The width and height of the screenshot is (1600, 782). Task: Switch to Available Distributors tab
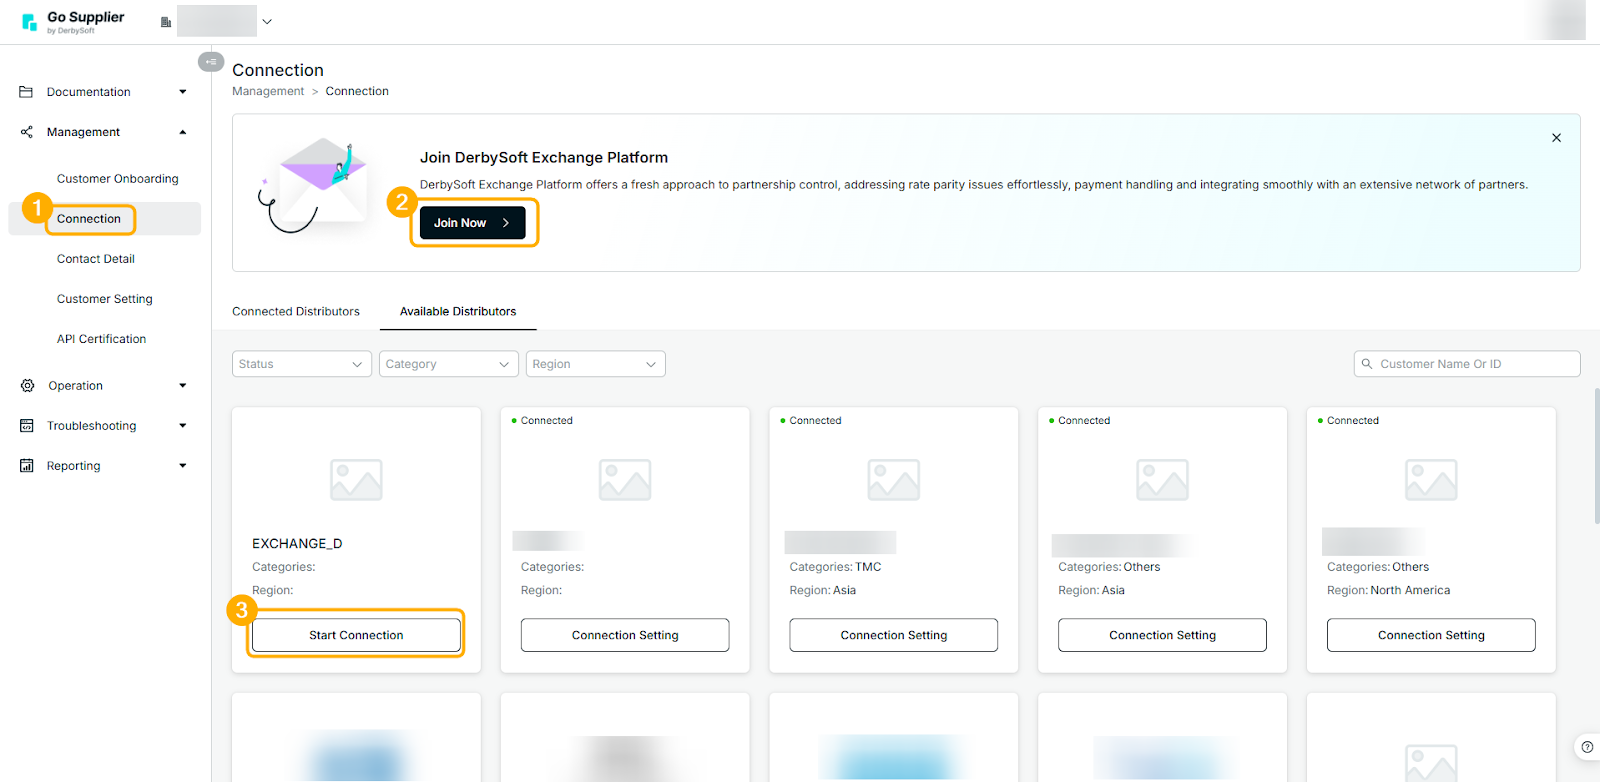point(458,312)
